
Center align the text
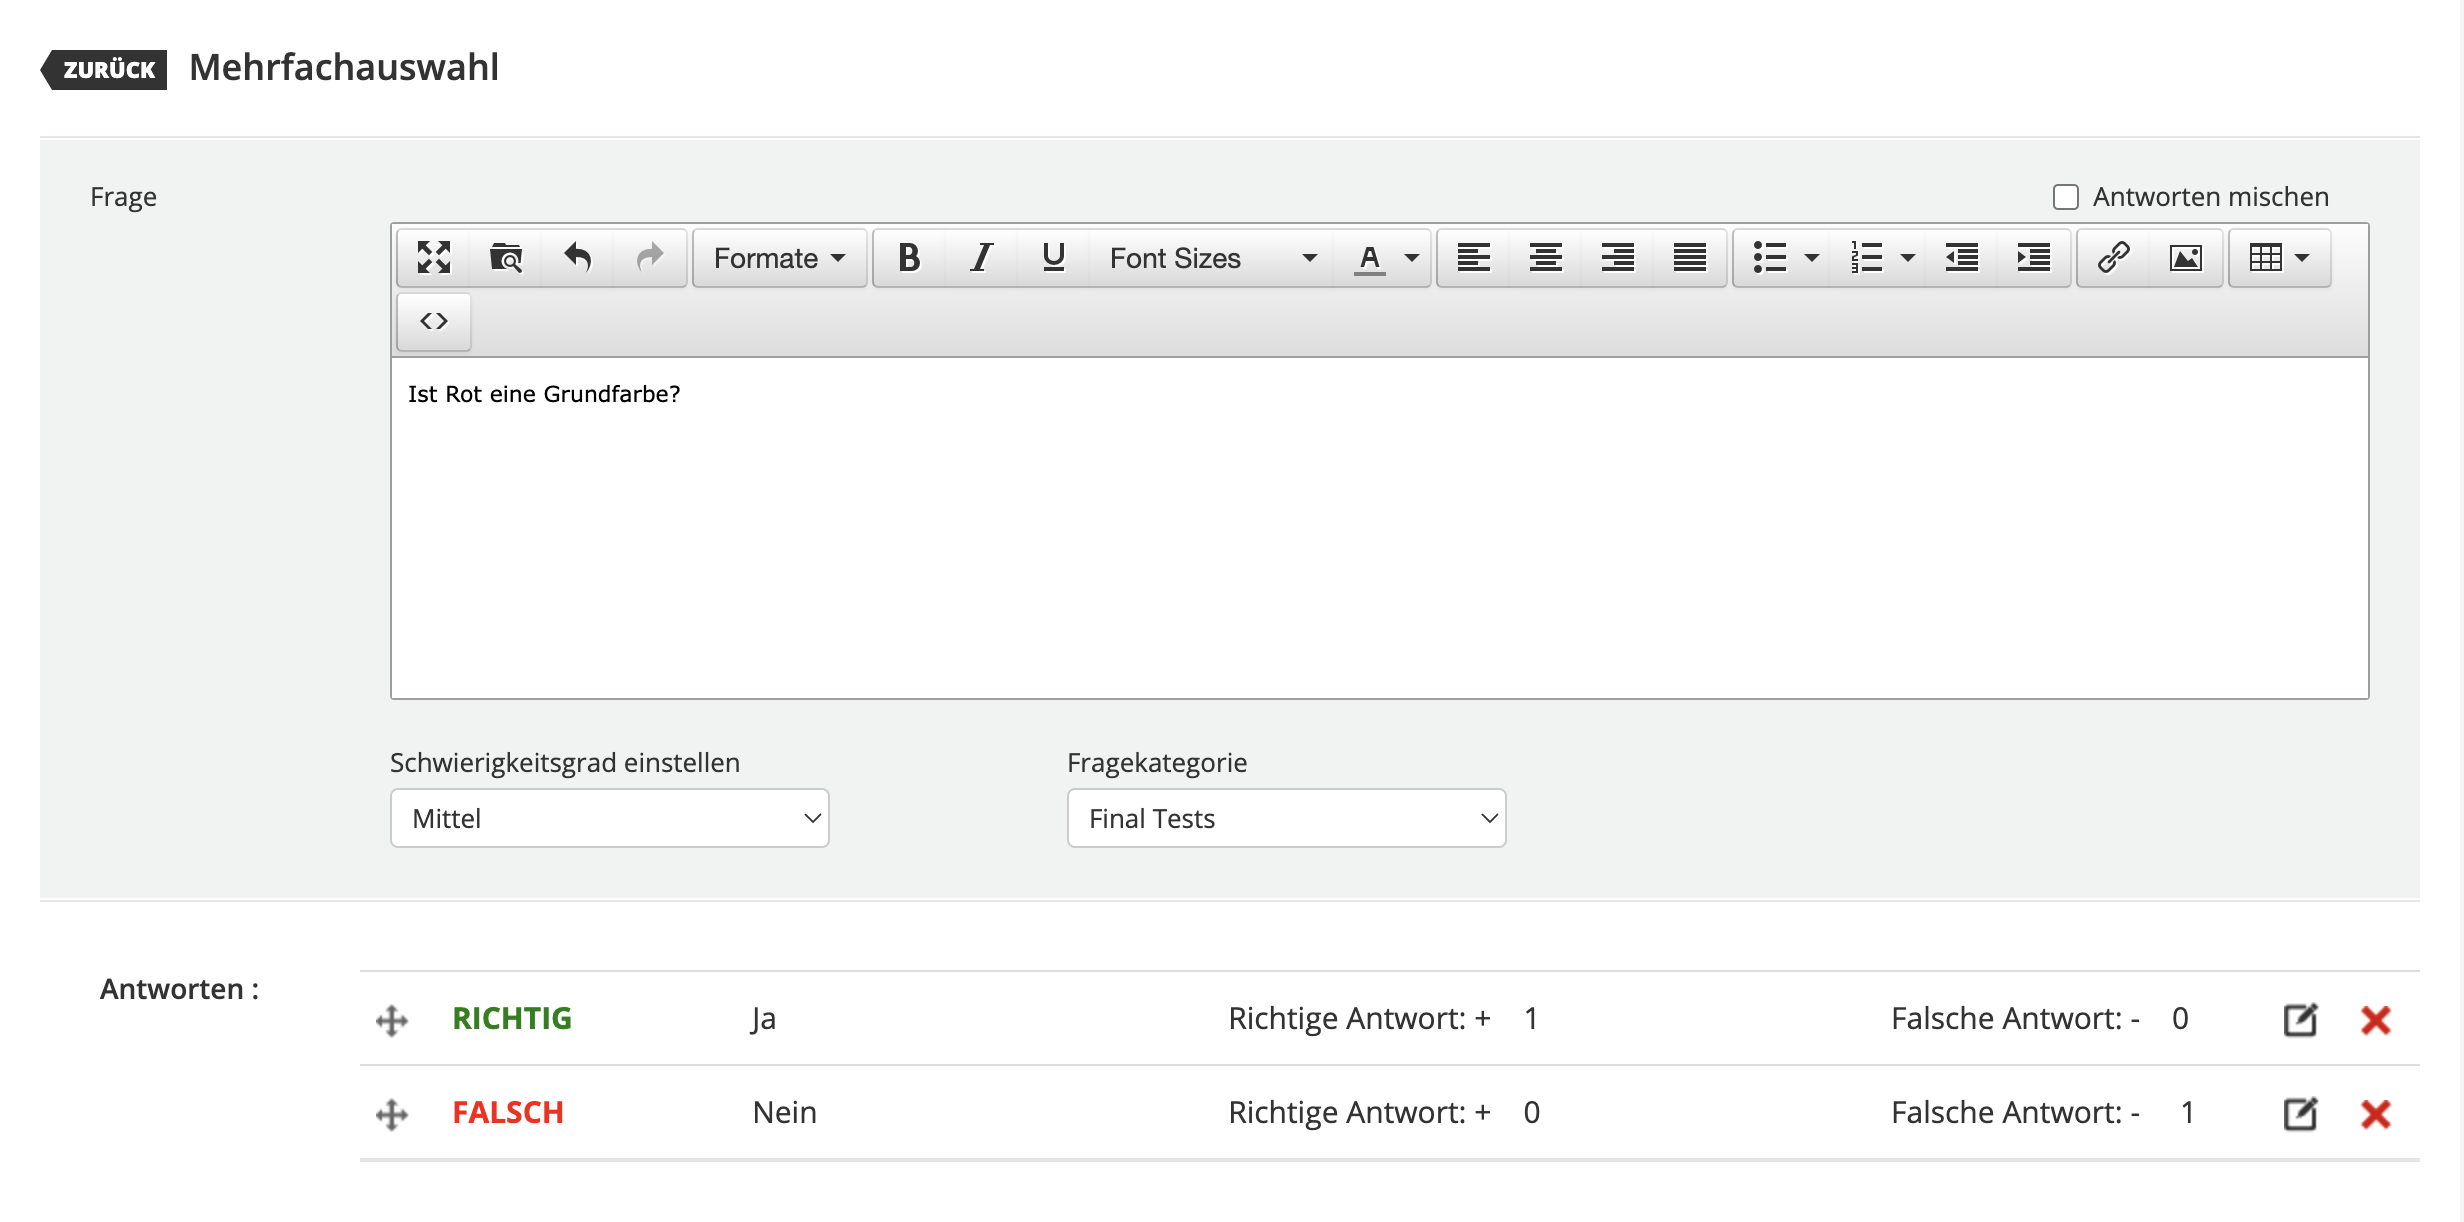click(1545, 258)
